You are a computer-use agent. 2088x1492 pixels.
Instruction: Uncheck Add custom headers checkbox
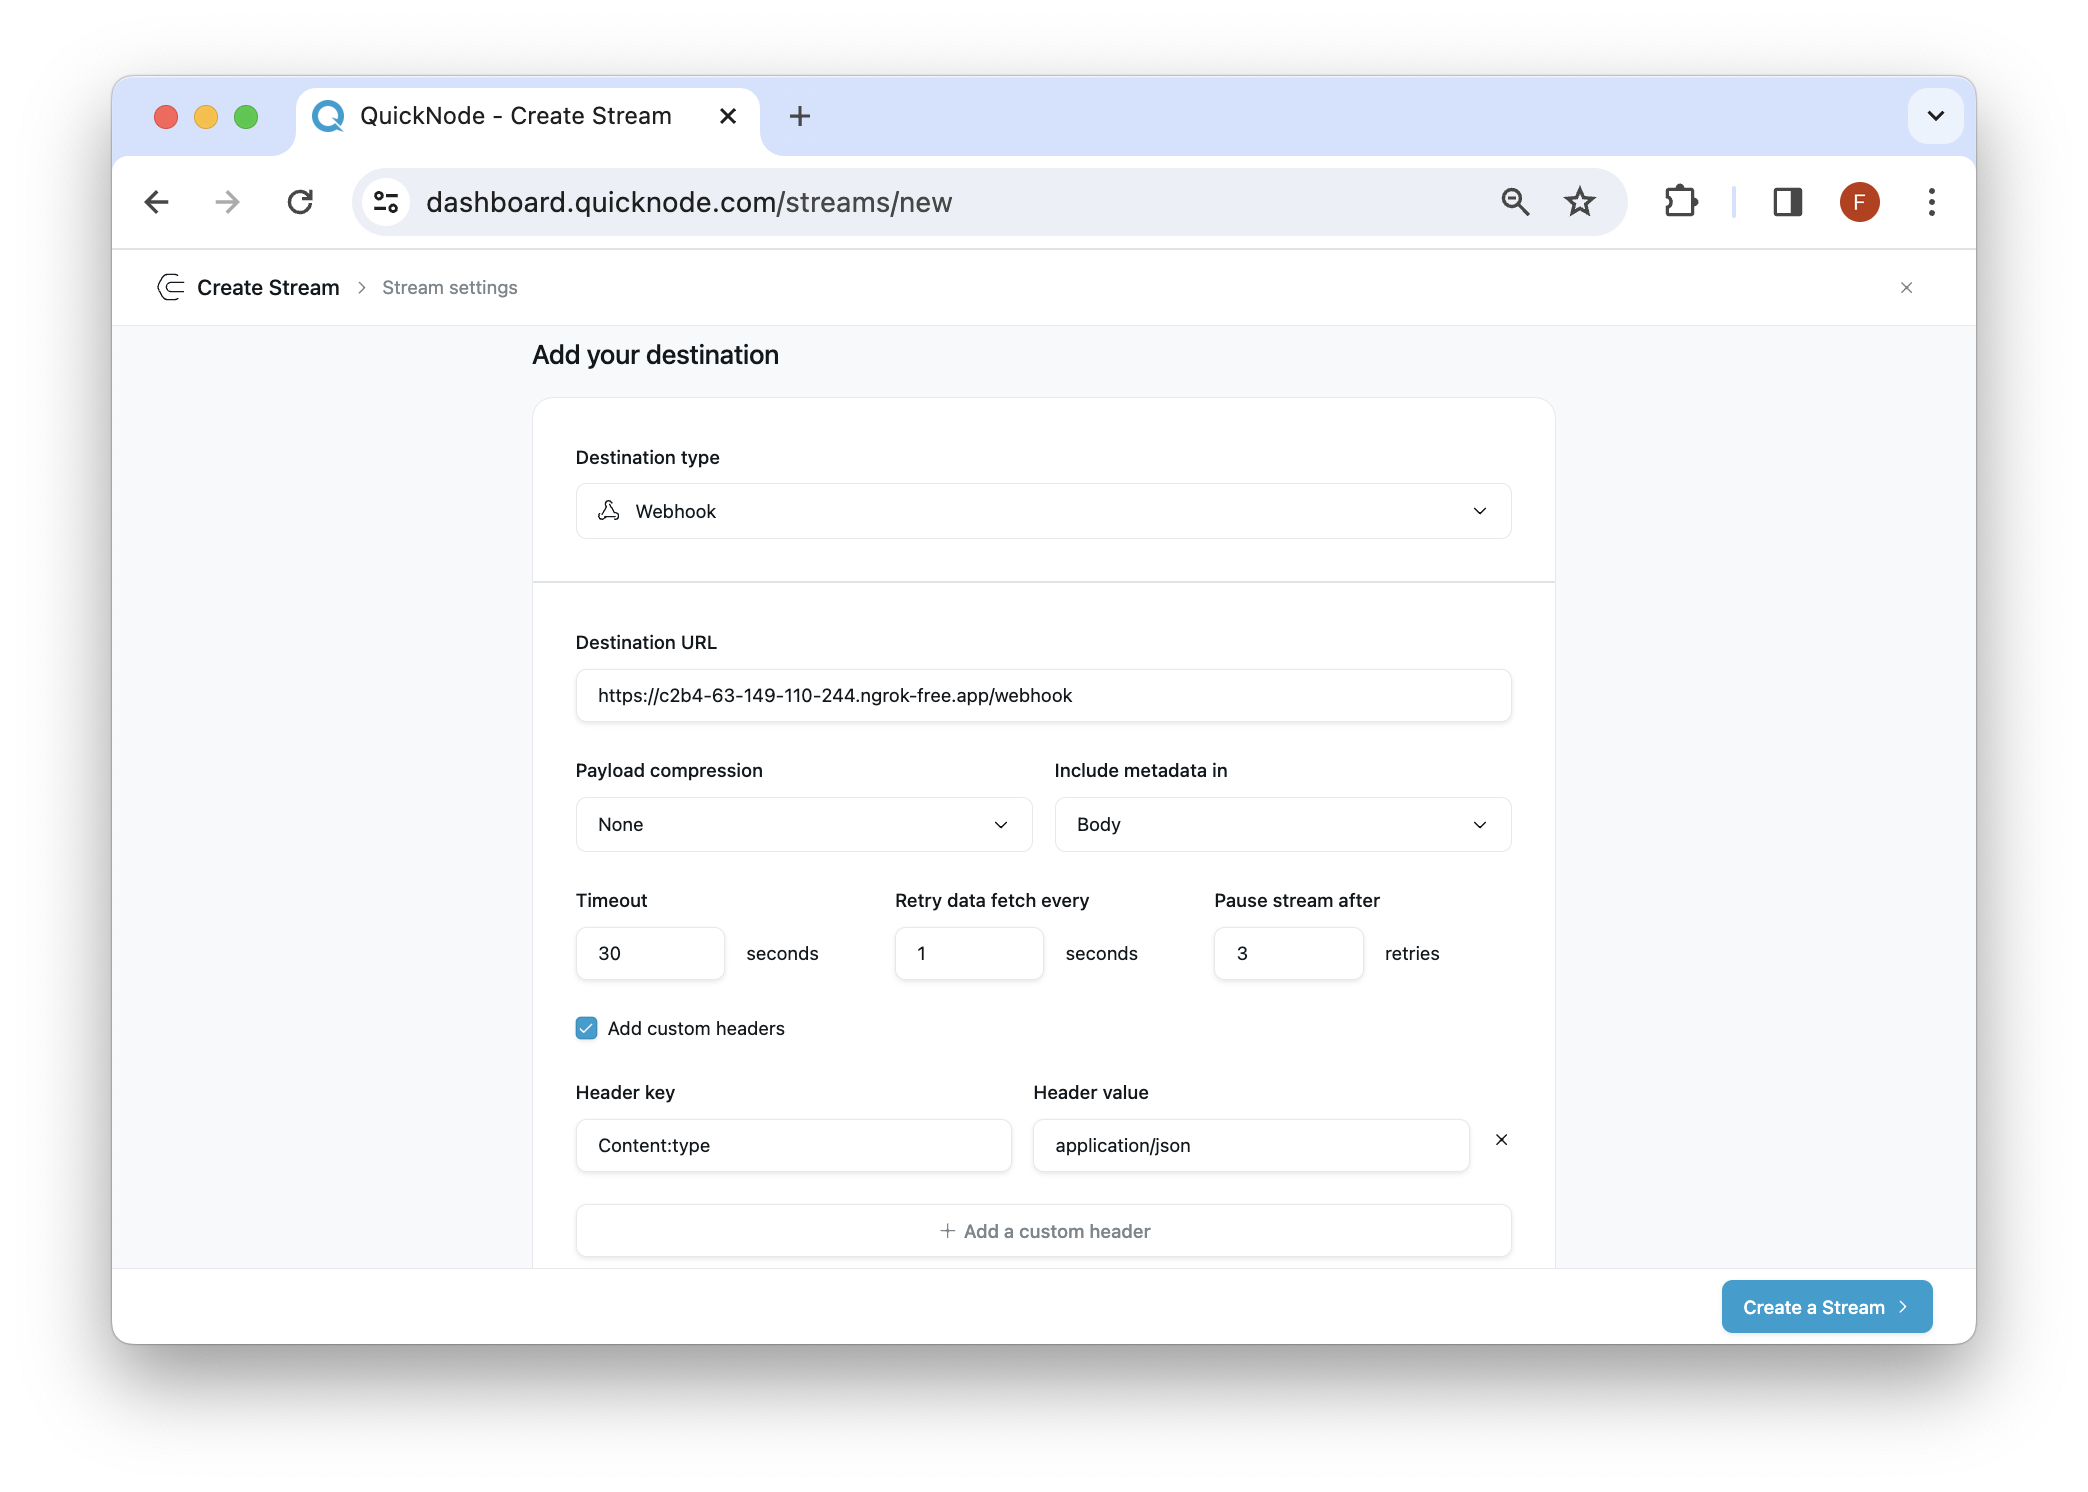(587, 1028)
